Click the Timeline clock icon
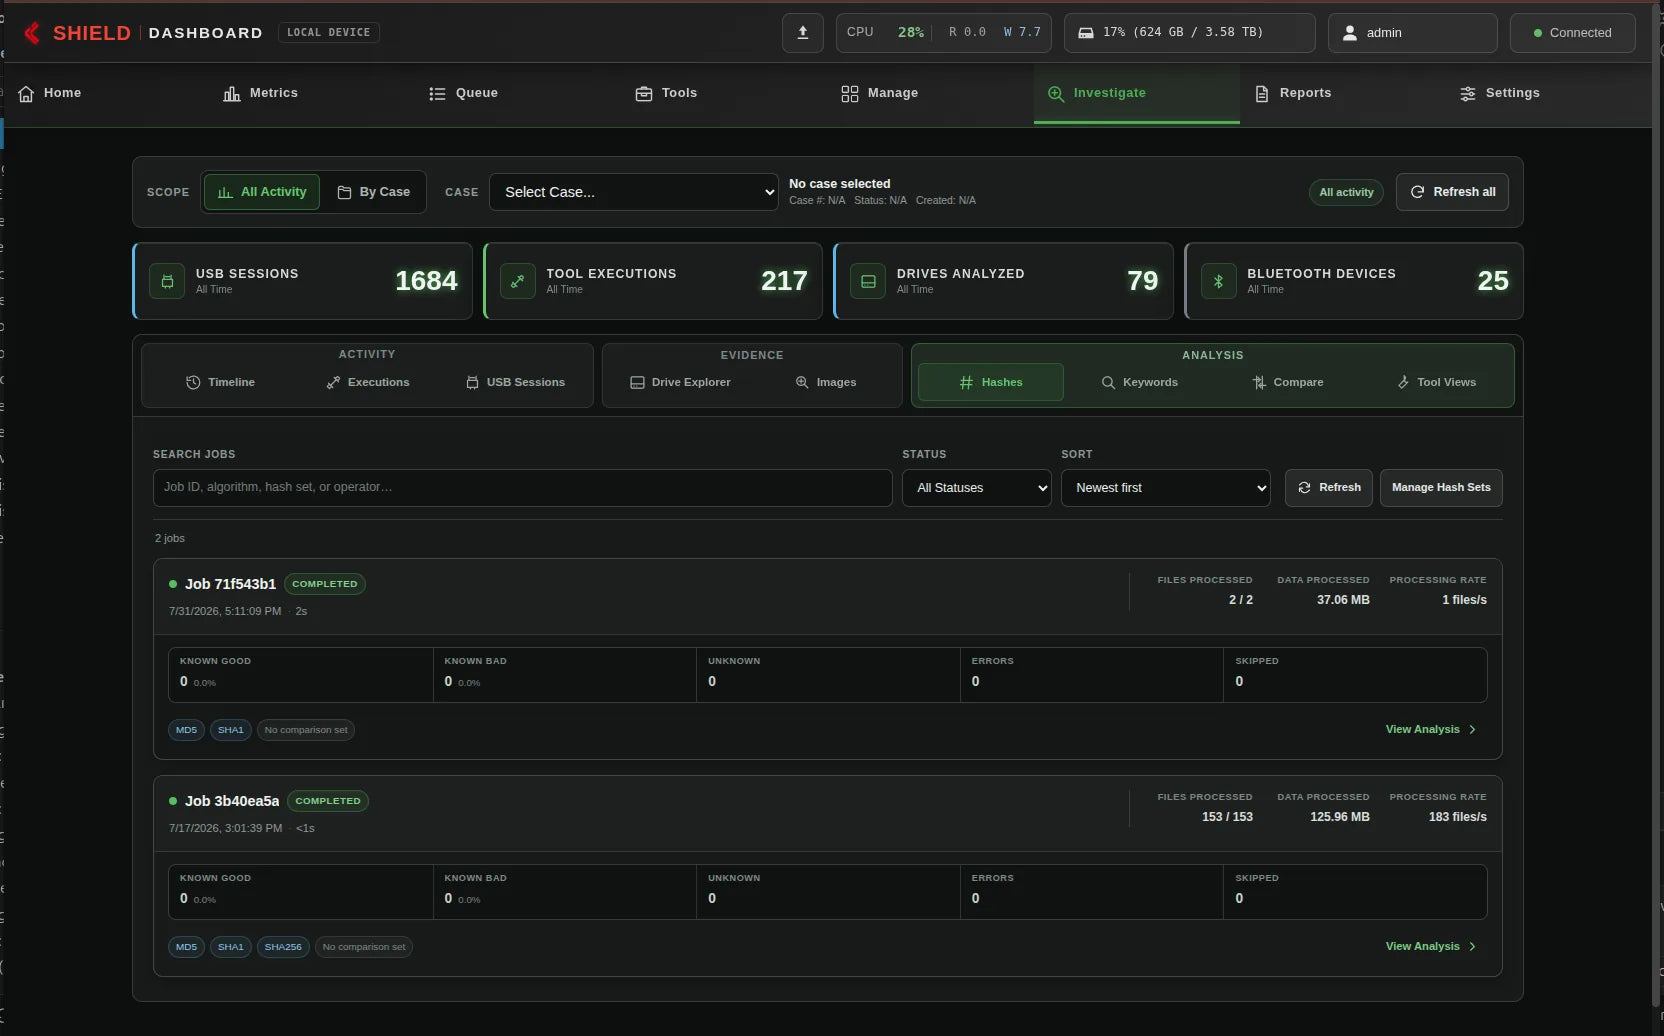The width and height of the screenshot is (1664, 1036). click(193, 382)
